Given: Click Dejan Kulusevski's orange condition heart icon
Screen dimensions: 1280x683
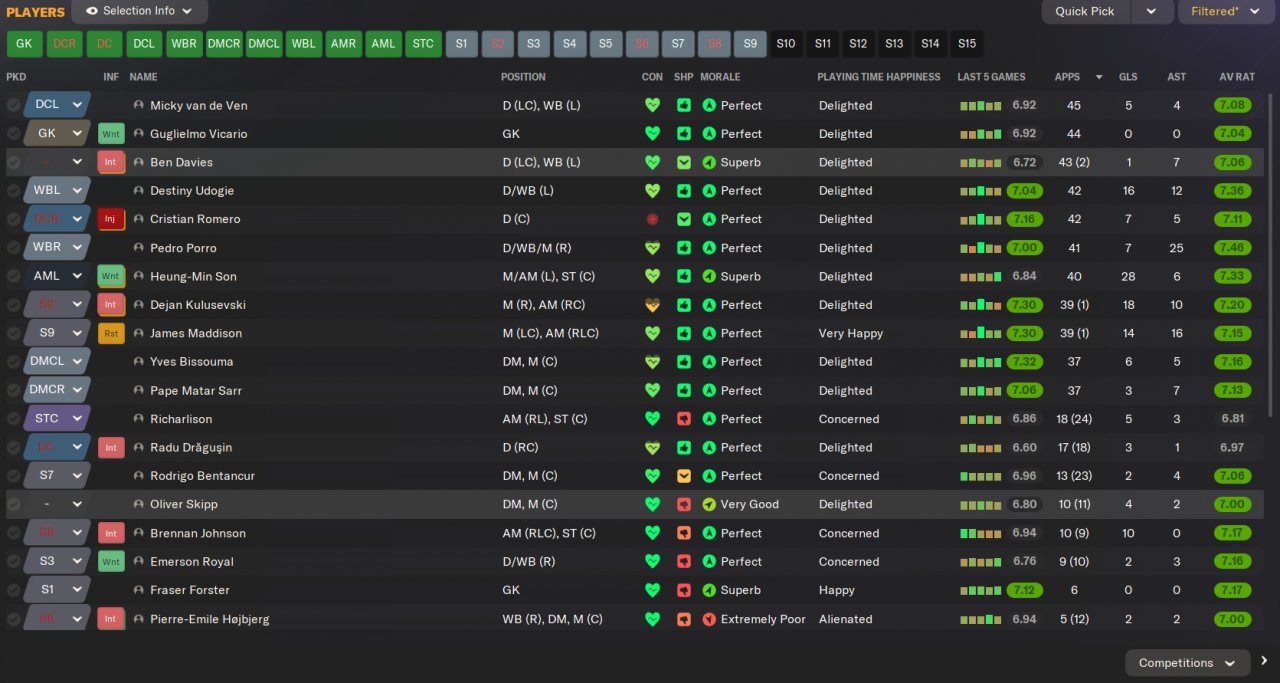Looking at the screenshot, I should 652,305.
